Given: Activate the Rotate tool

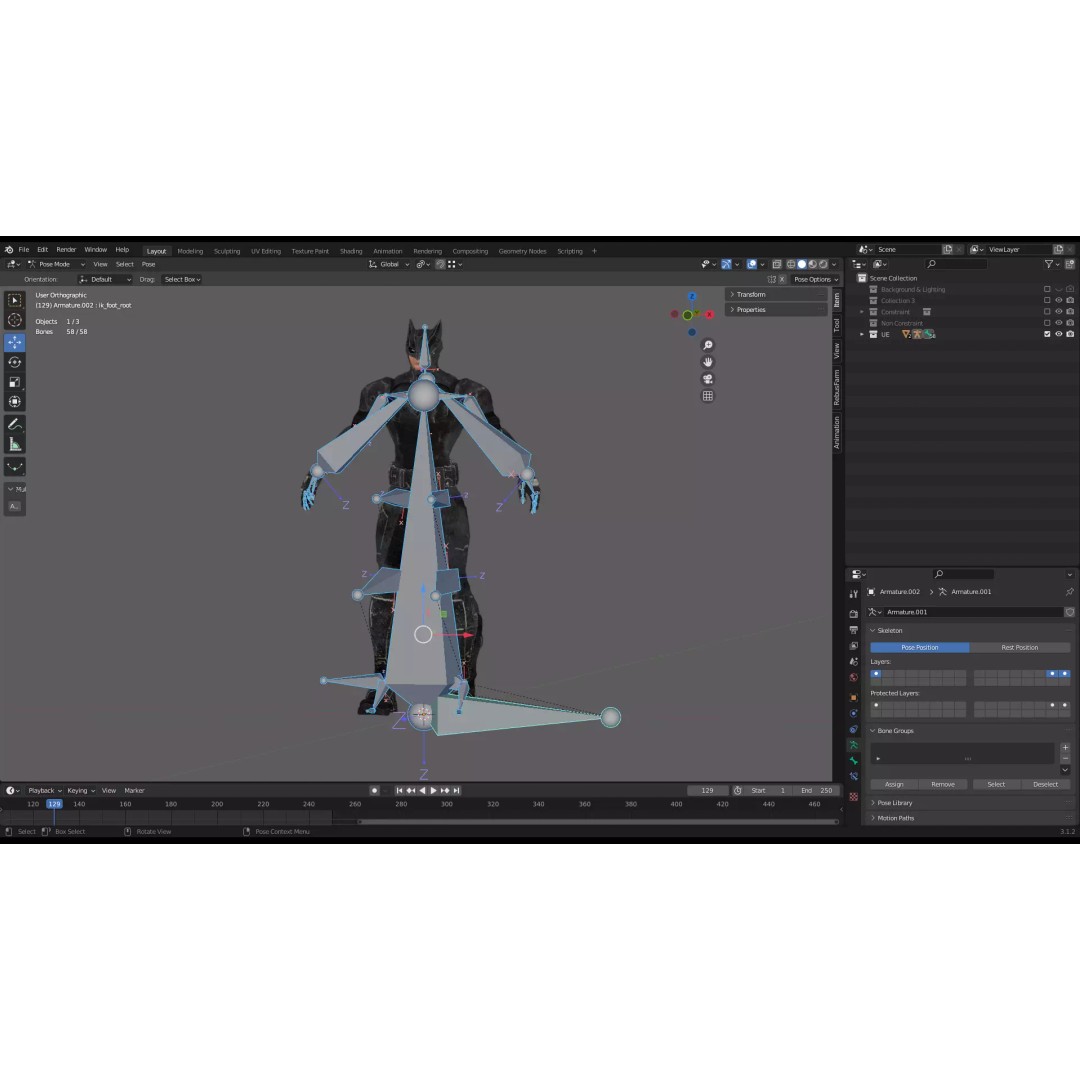Looking at the screenshot, I should tap(14, 362).
